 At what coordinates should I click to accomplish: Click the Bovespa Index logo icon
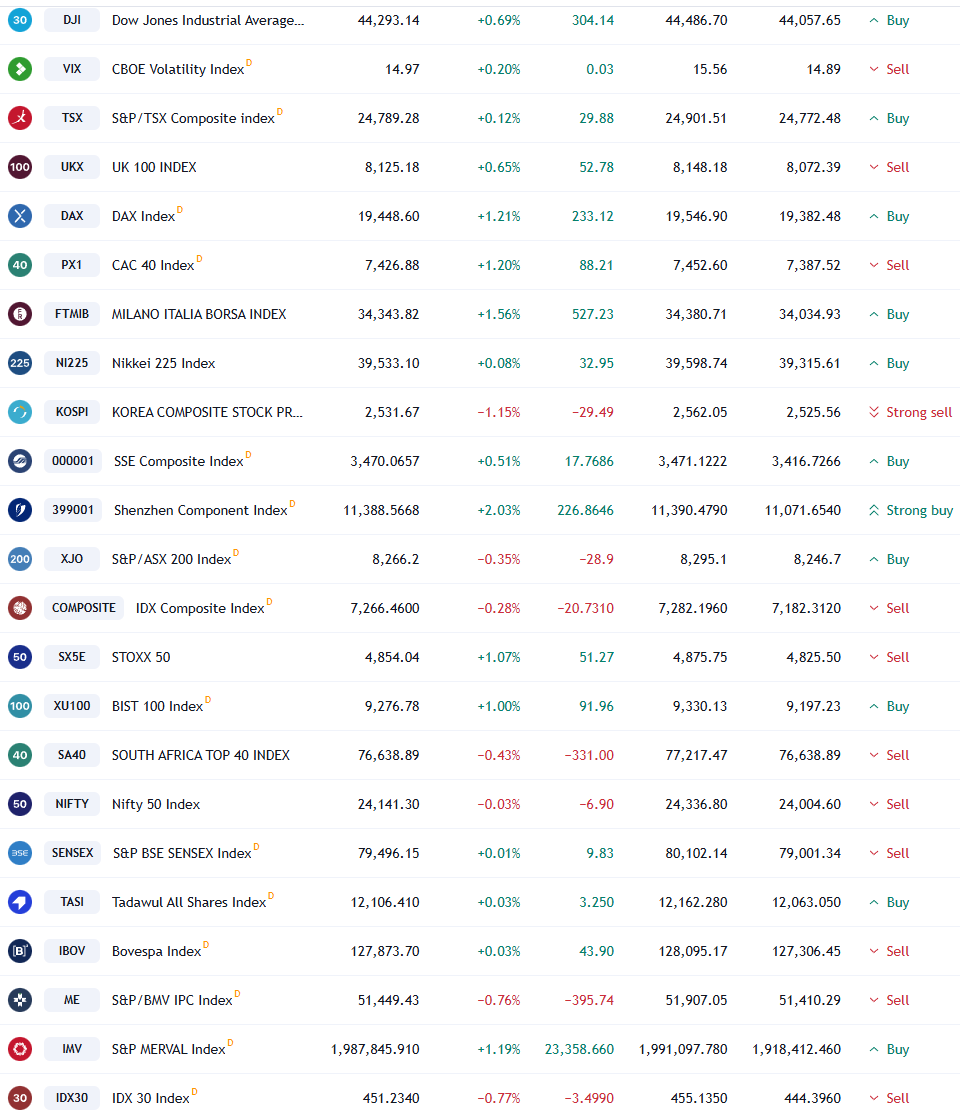[x=20, y=950]
